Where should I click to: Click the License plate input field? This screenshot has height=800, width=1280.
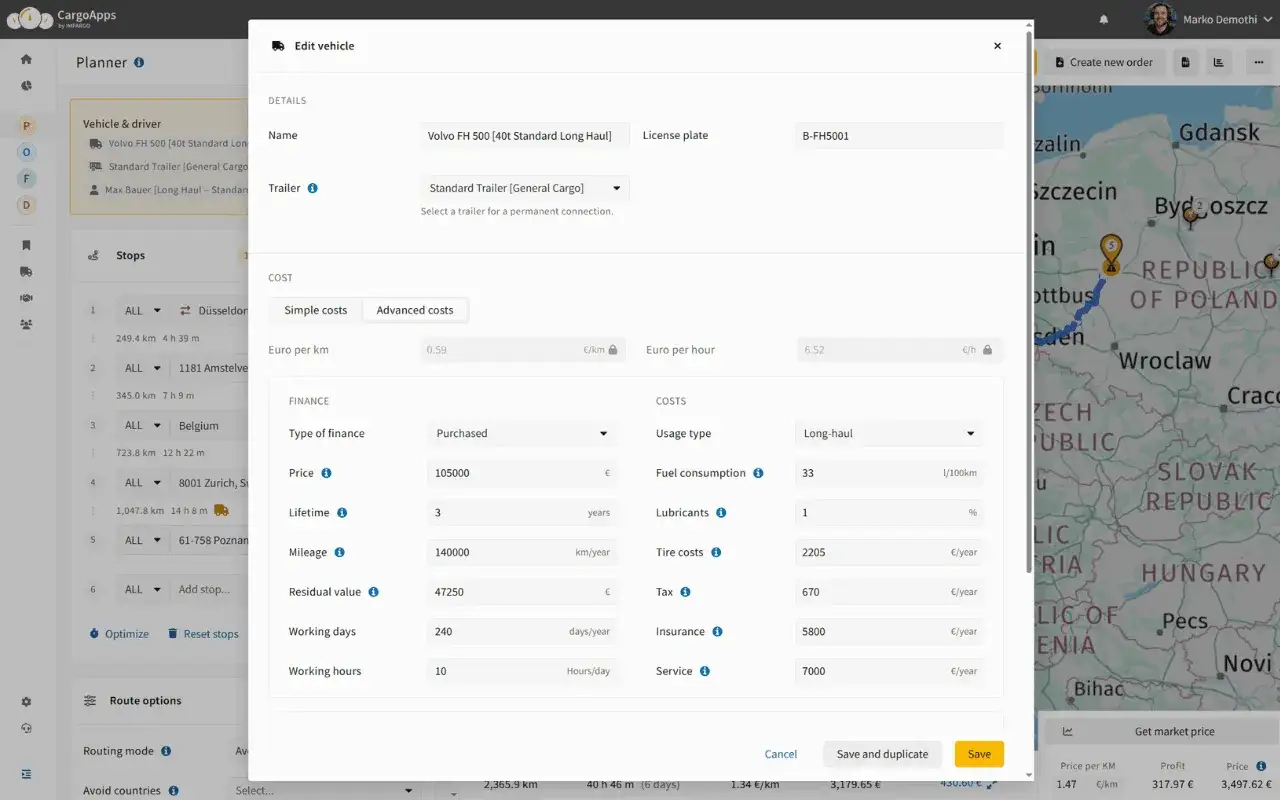[899, 136]
